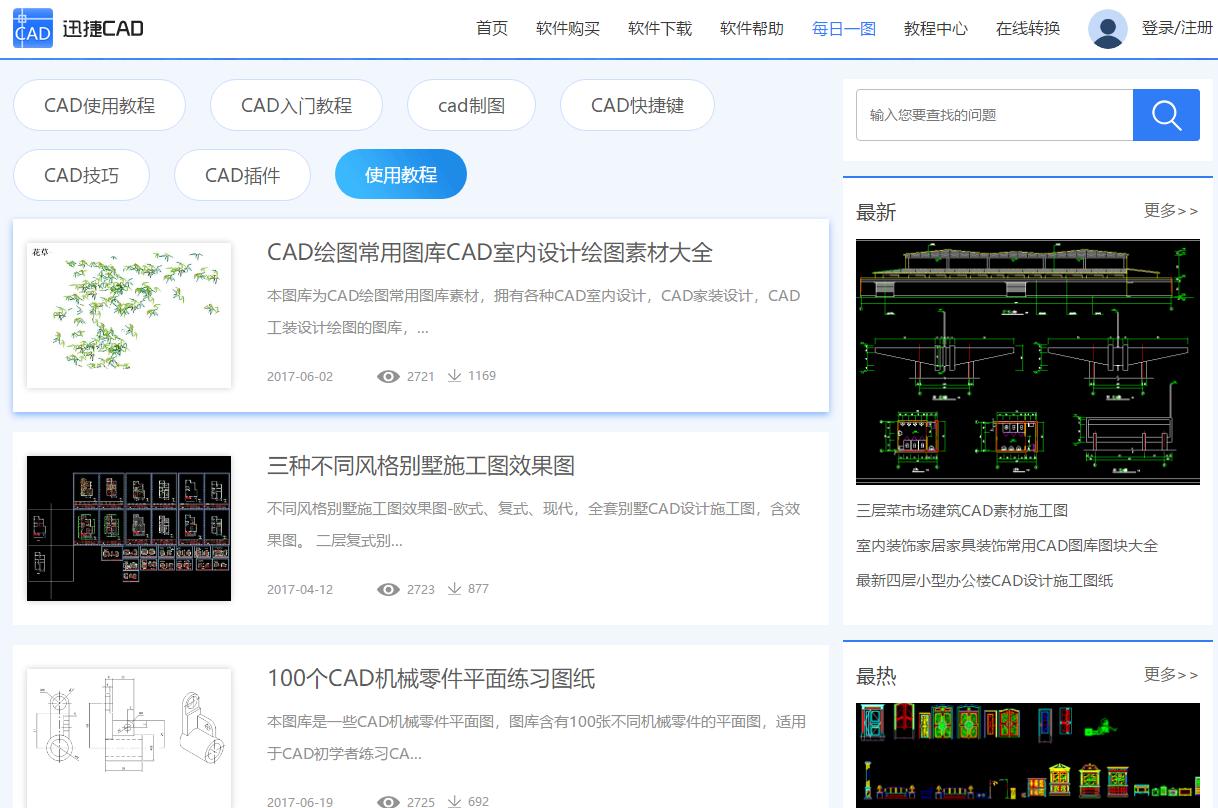Expand 更多>> in the 最热 section

pos(1170,675)
